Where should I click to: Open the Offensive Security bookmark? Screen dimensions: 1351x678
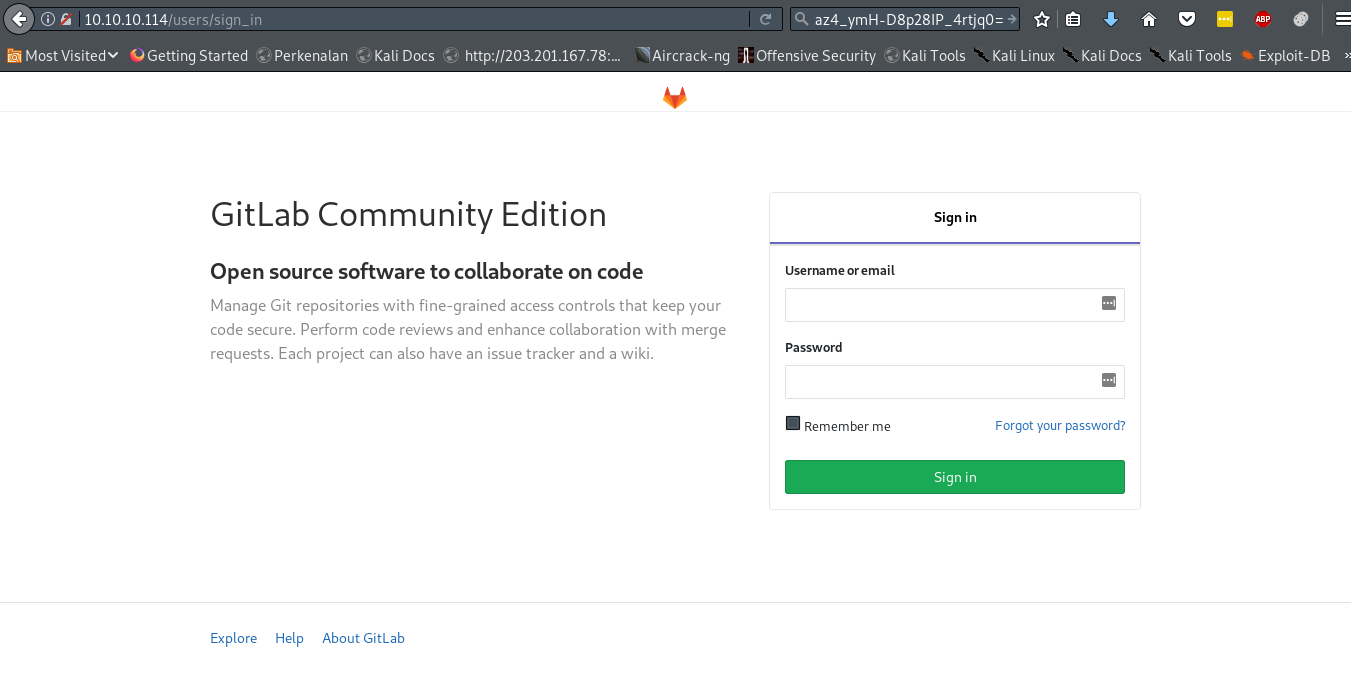(x=807, y=56)
